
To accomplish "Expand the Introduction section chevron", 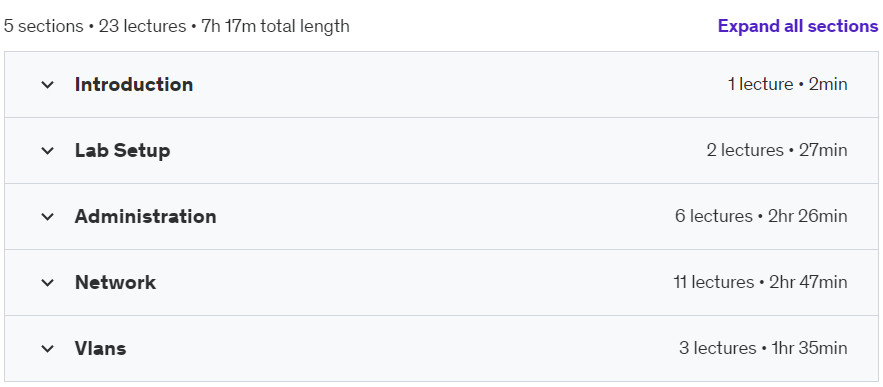I will (48, 85).
